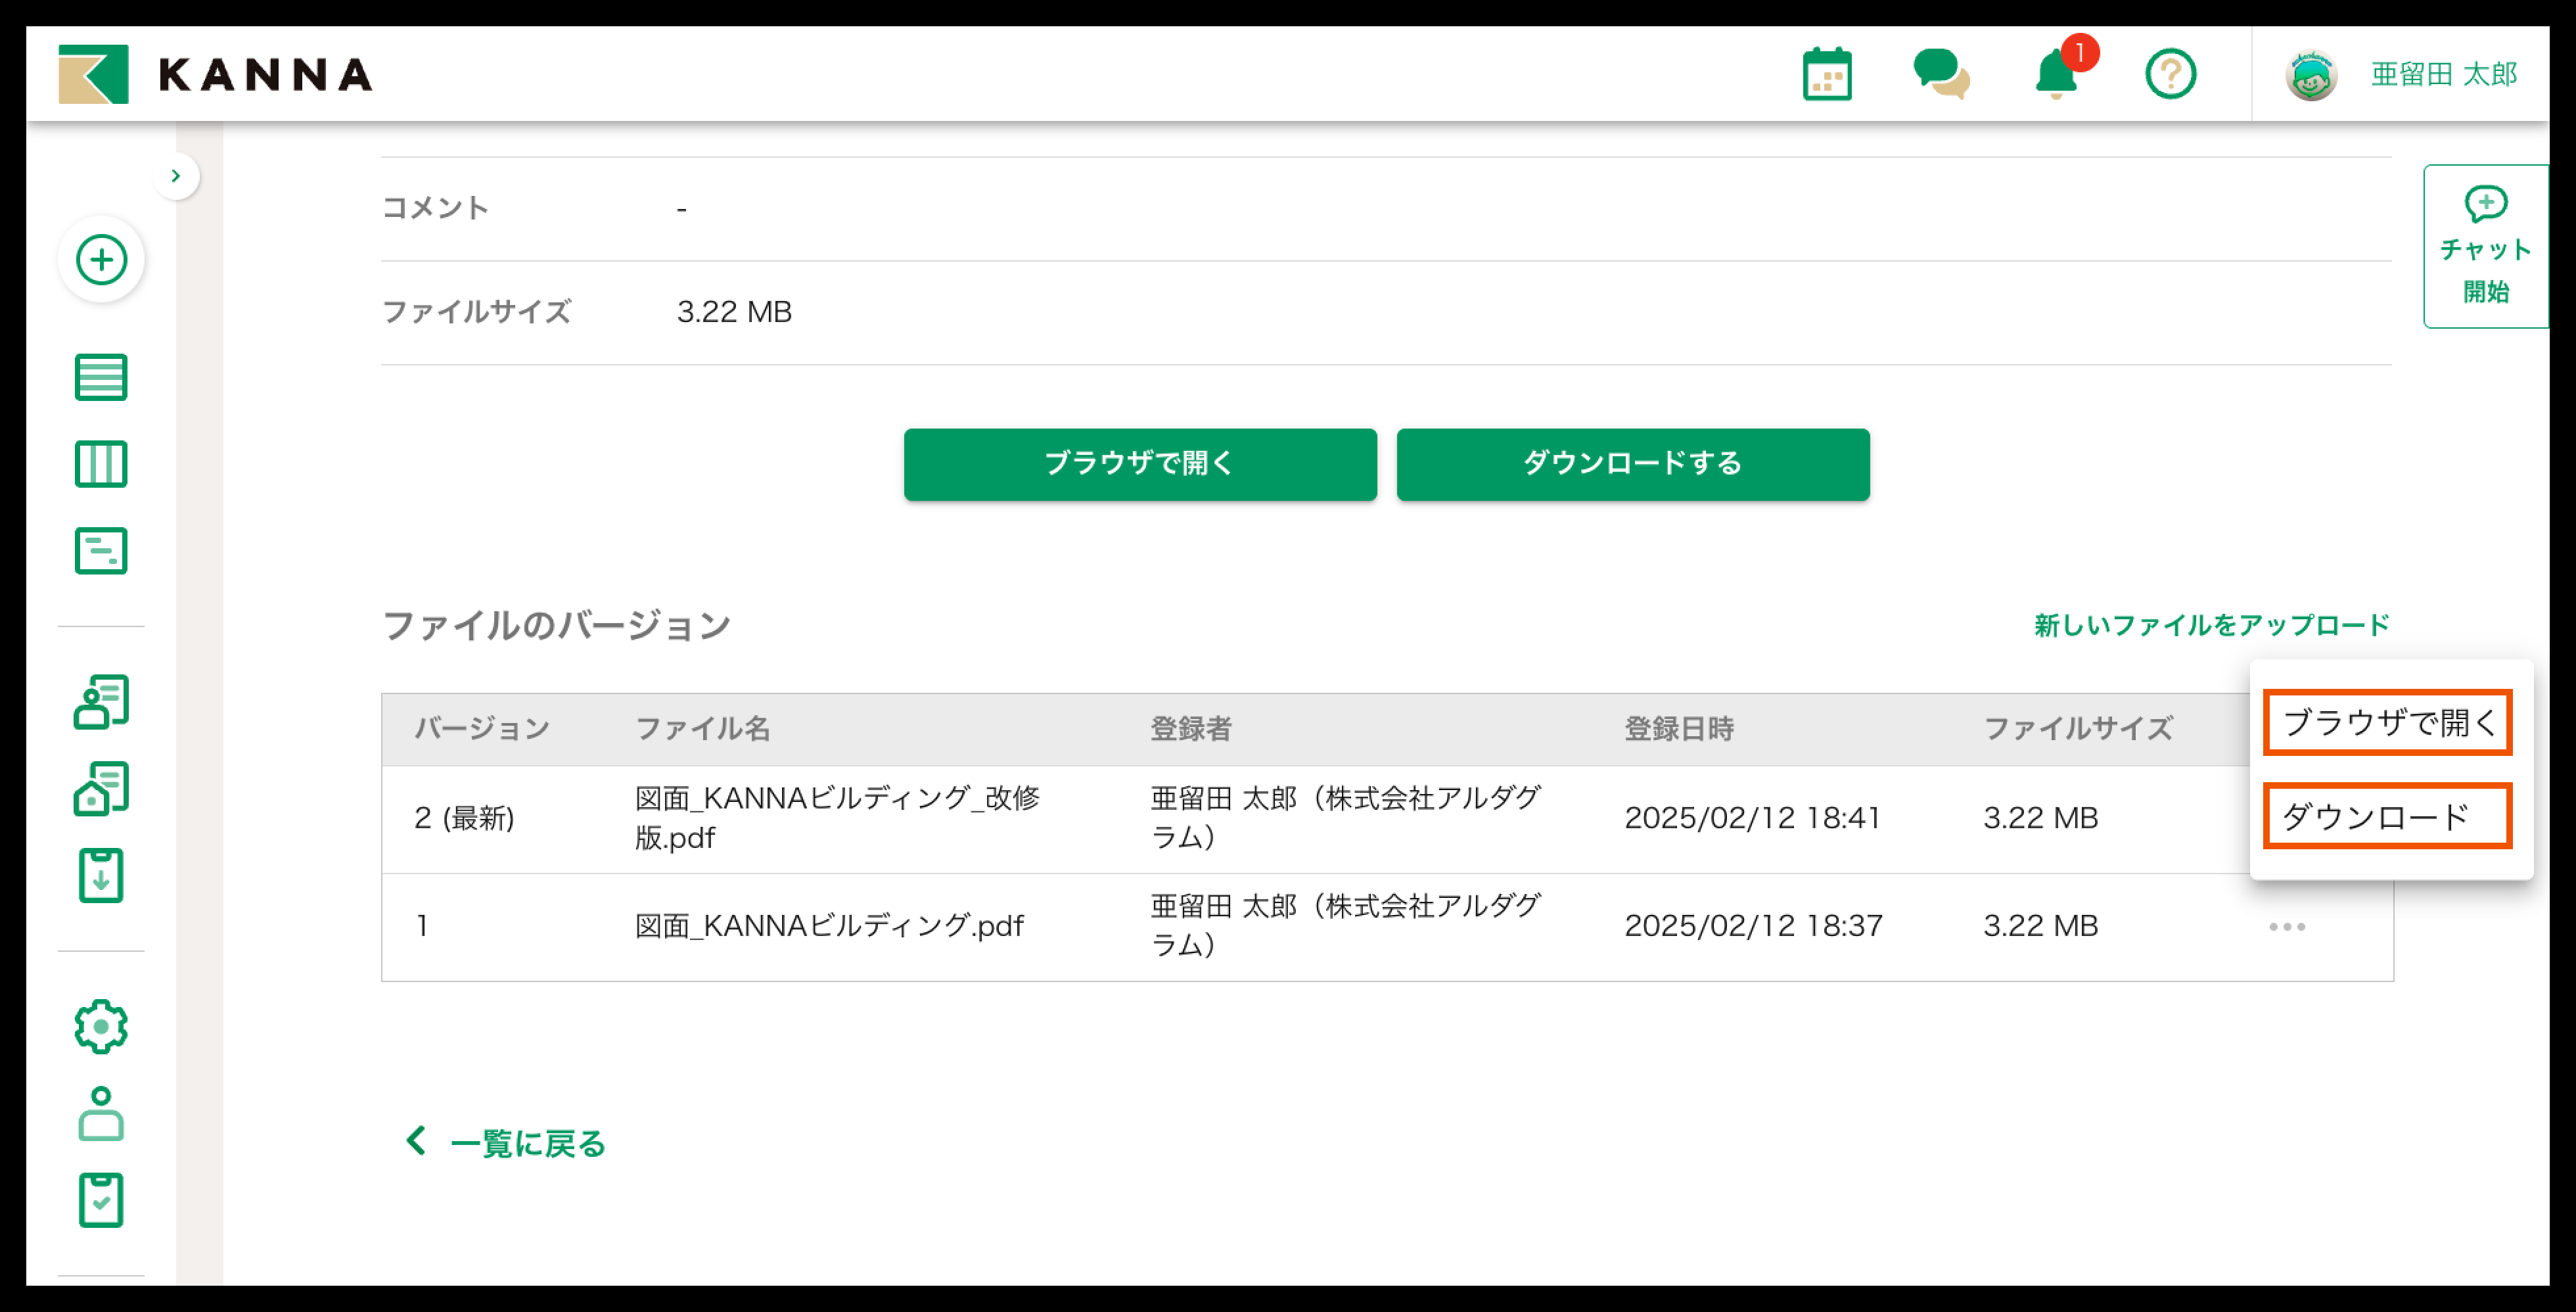Expand the sidebar with chevron arrow
Viewport: 2576px width, 1312px height.
[x=176, y=176]
